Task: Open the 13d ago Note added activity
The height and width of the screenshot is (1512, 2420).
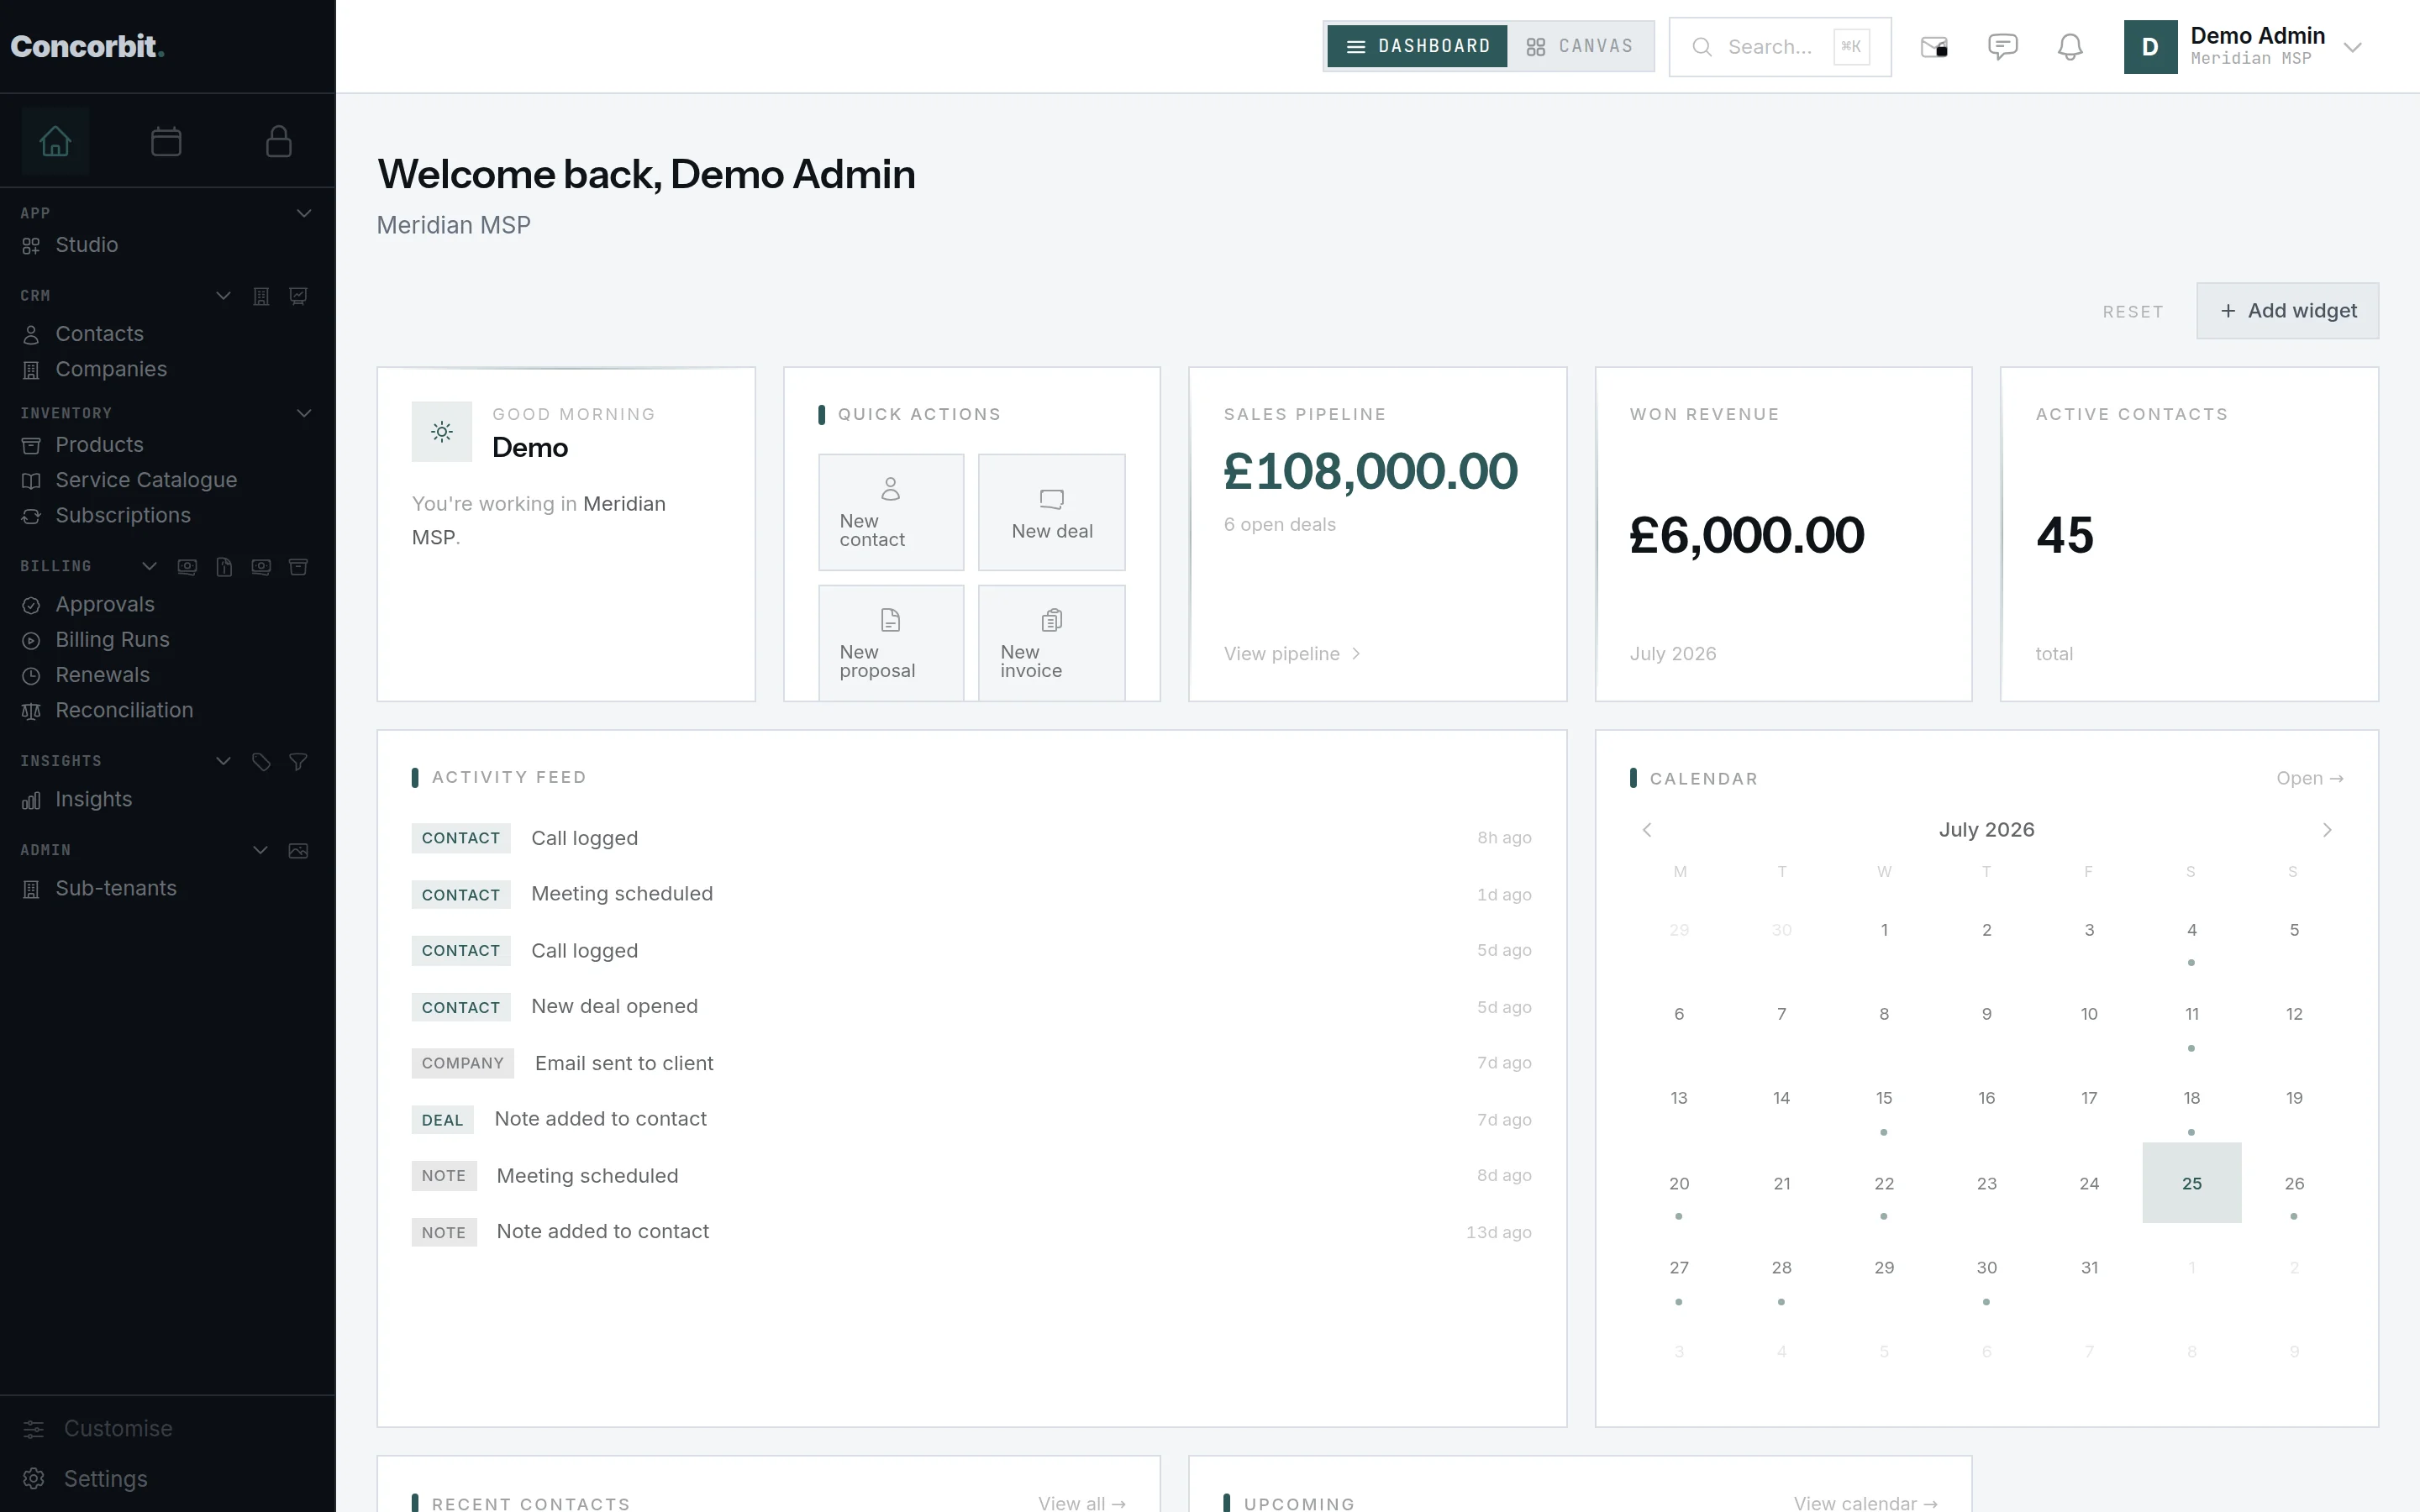Action: 971,1232
